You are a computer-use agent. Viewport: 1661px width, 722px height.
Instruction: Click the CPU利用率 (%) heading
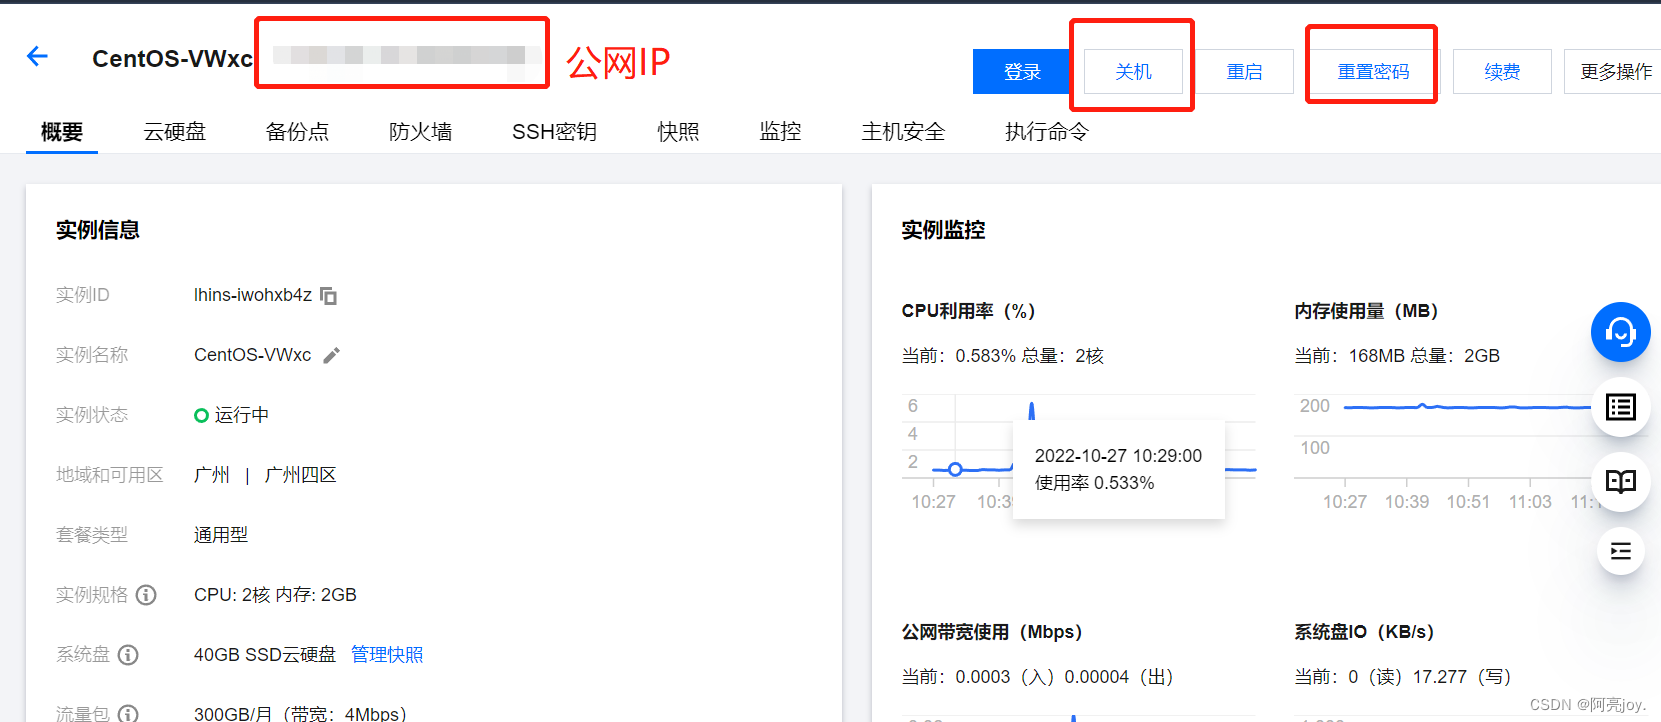pyautogui.click(x=968, y=311)
